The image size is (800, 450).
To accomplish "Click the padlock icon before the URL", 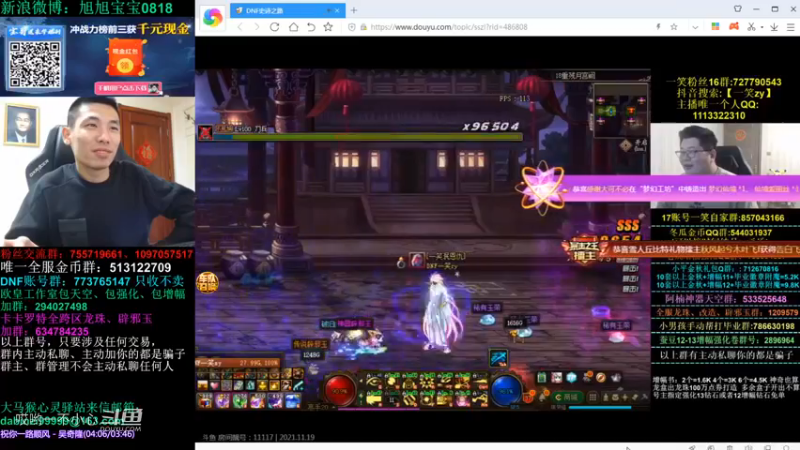I will (363, 27).
